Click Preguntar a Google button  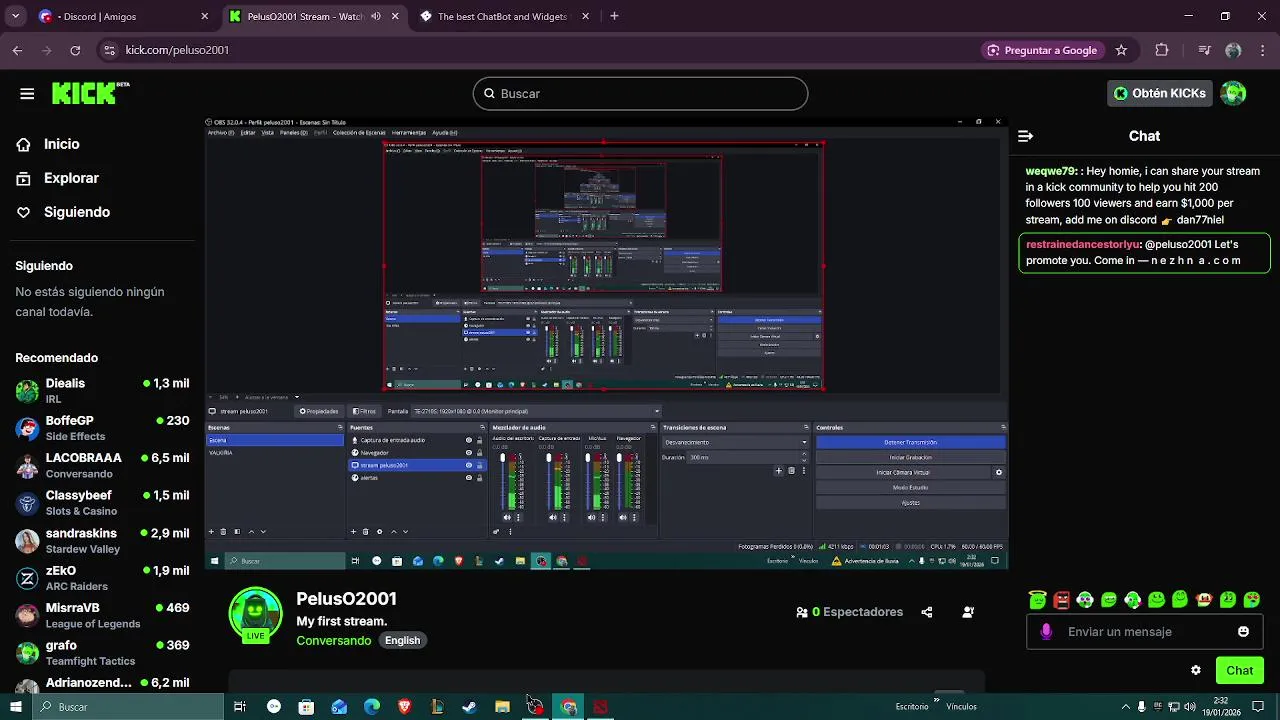[x=1042, y=50]
